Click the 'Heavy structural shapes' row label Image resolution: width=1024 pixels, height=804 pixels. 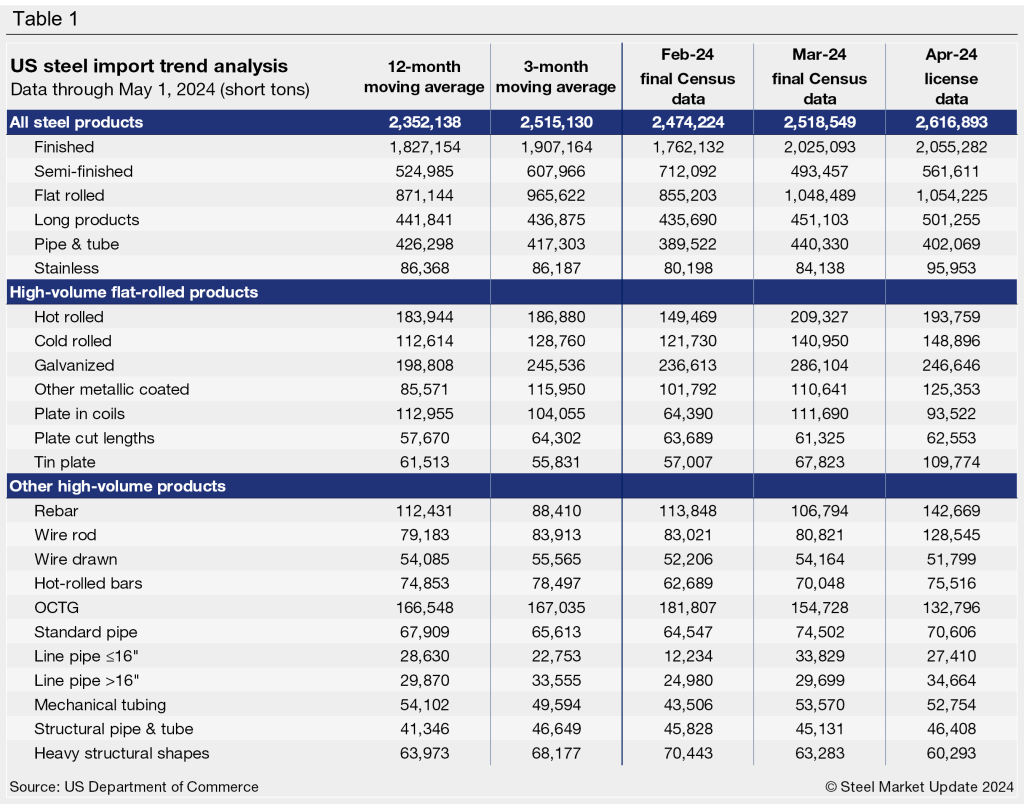[122, 753]
